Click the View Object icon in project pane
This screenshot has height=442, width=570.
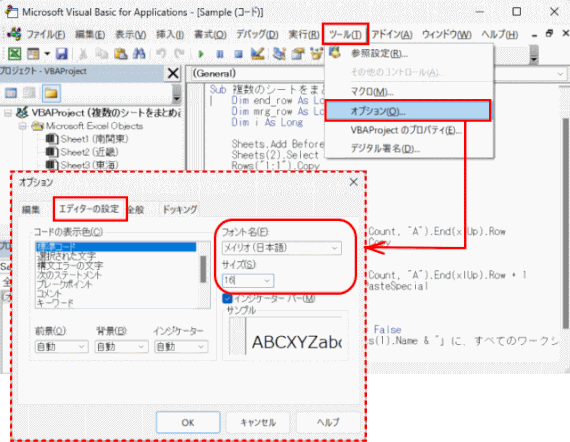point(29,93)
